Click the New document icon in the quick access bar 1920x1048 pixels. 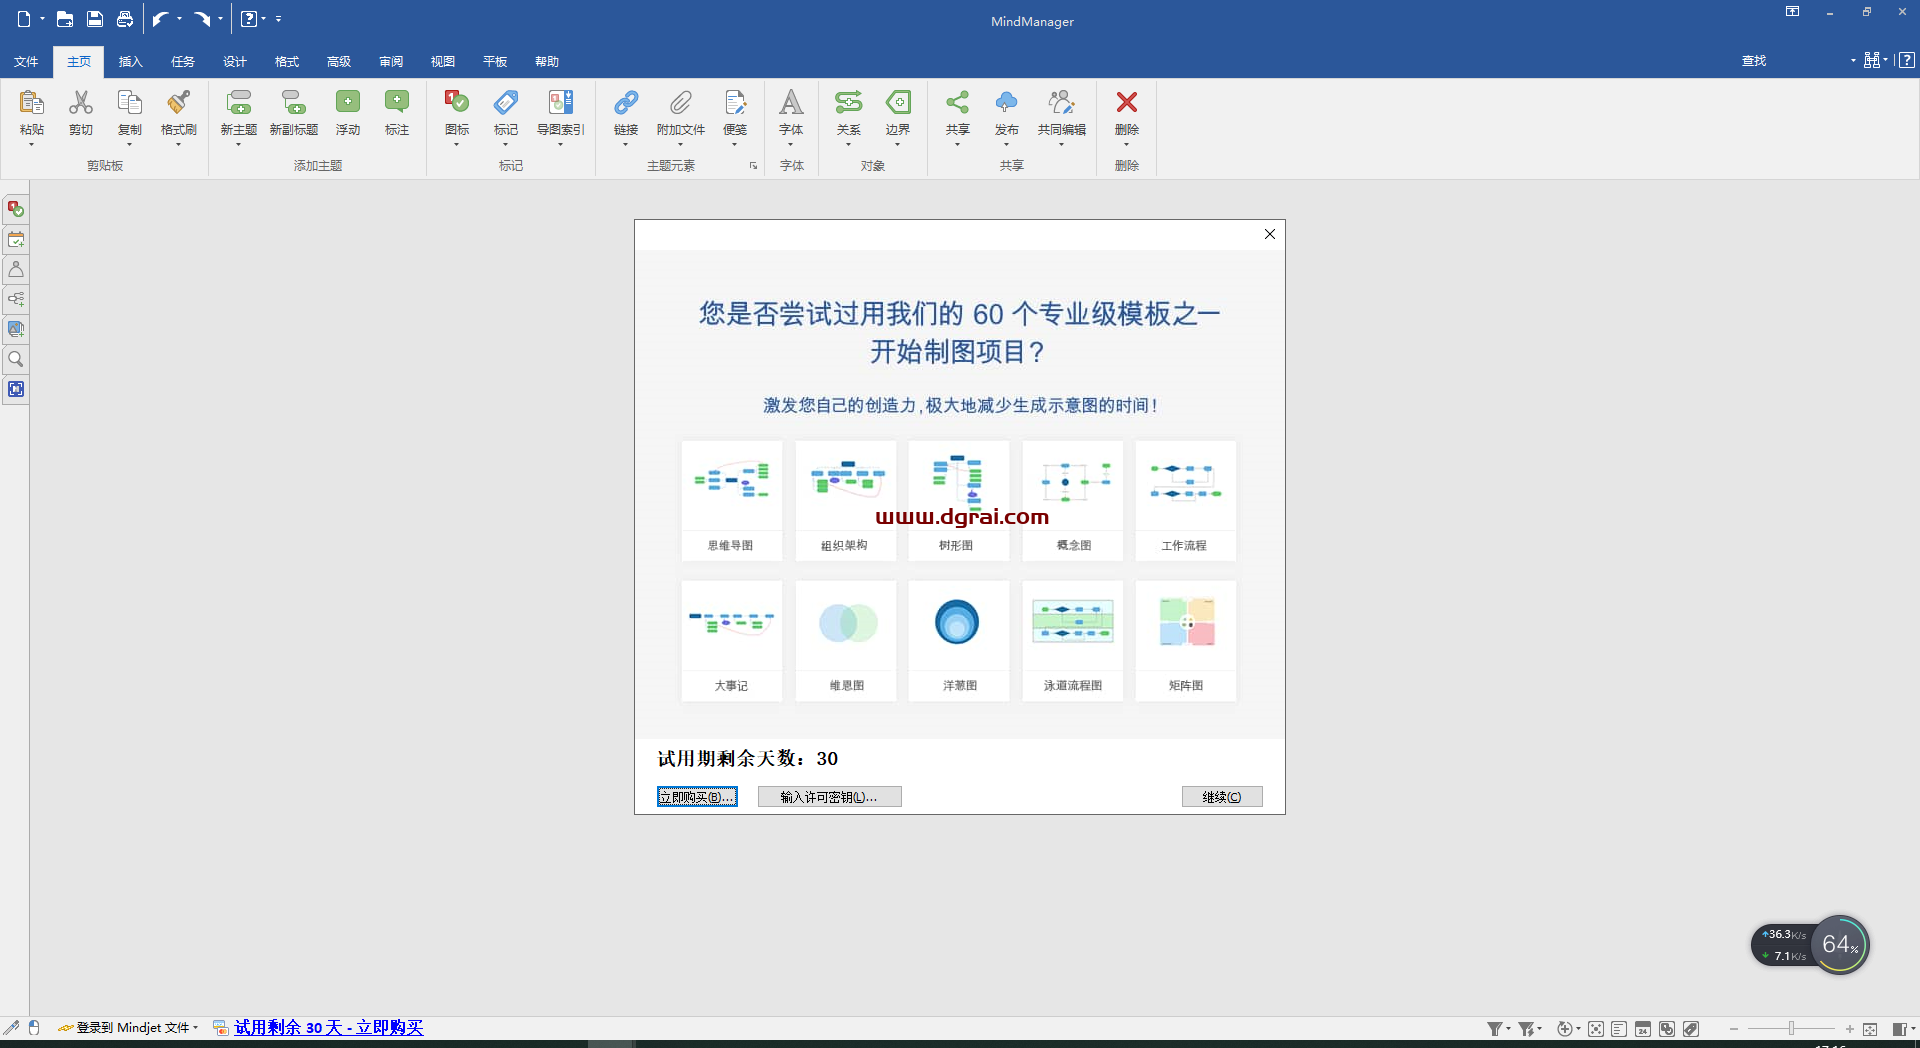24,19
